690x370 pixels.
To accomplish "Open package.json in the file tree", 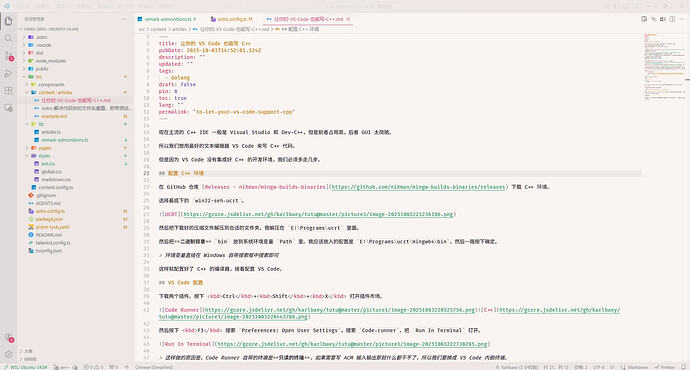I will (x=49, y=219).
